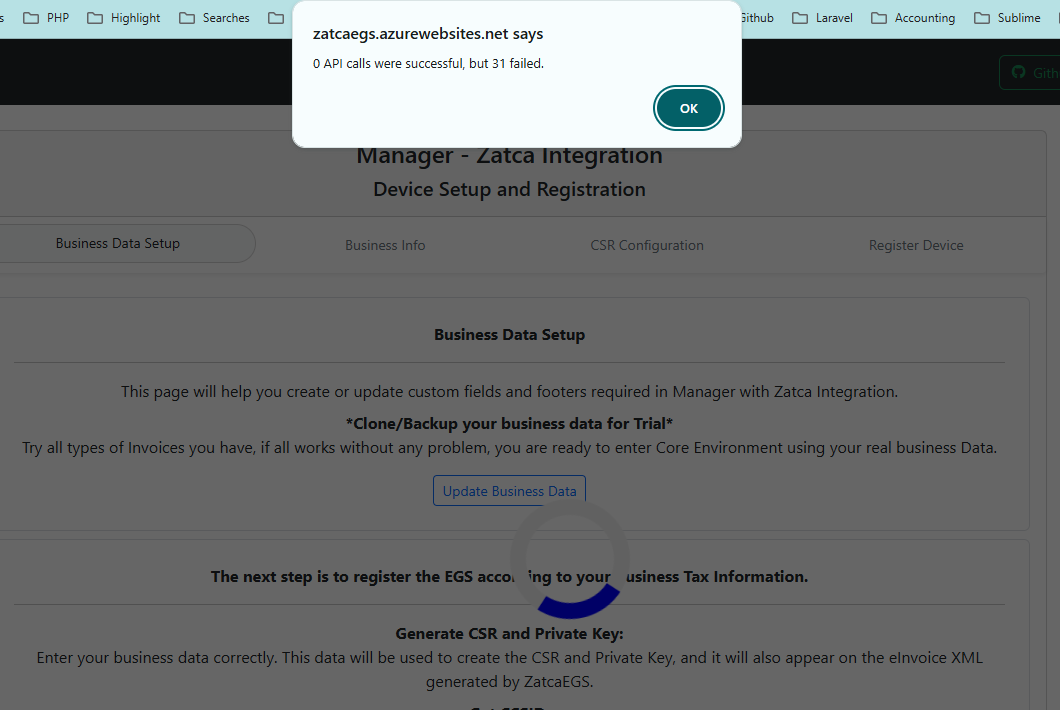Click OK in the alert dialog
This screenshot has height=710, width=1060.
[688, 108]
